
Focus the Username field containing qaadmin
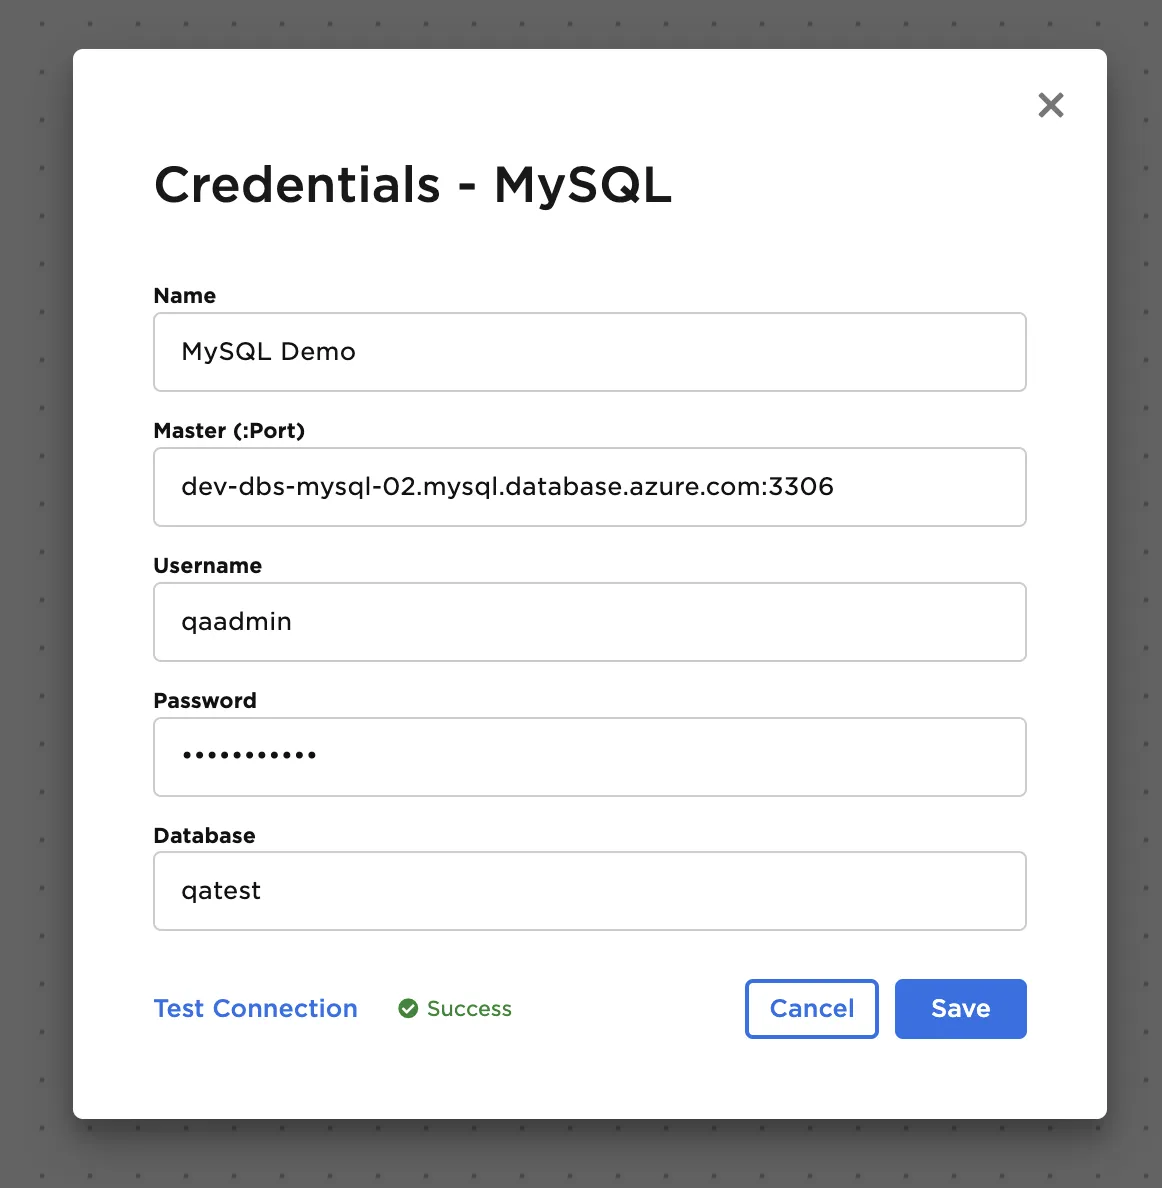(589, 622)
